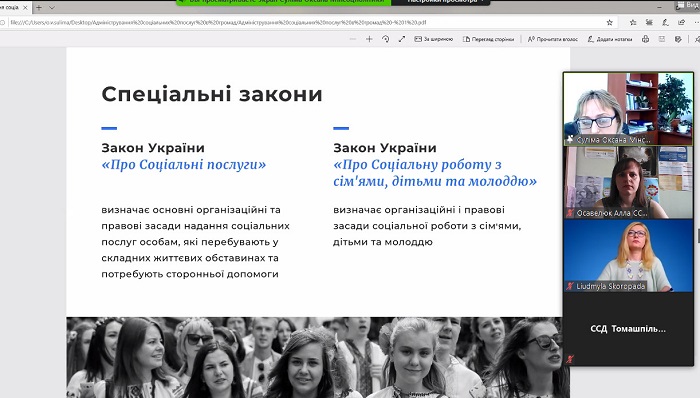The height and width of the screenshot is (398, 700).
Task: Click 'Додати нотатки' add notes button
Action: click(610, 39)
